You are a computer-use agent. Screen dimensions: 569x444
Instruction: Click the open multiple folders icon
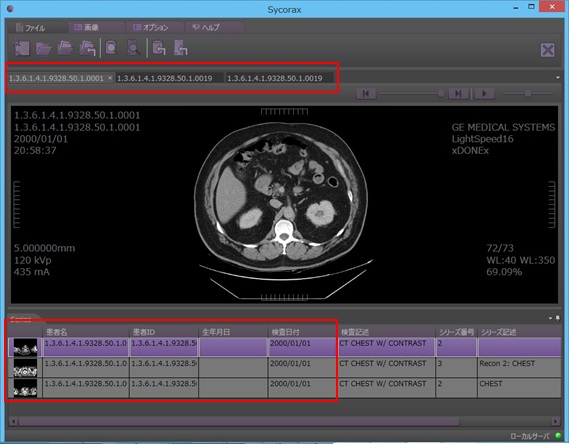(65, 48)
